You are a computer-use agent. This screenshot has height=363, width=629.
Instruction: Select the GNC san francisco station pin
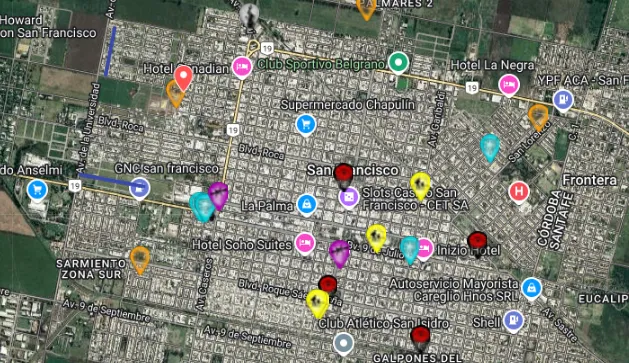(x=140, y=188)
